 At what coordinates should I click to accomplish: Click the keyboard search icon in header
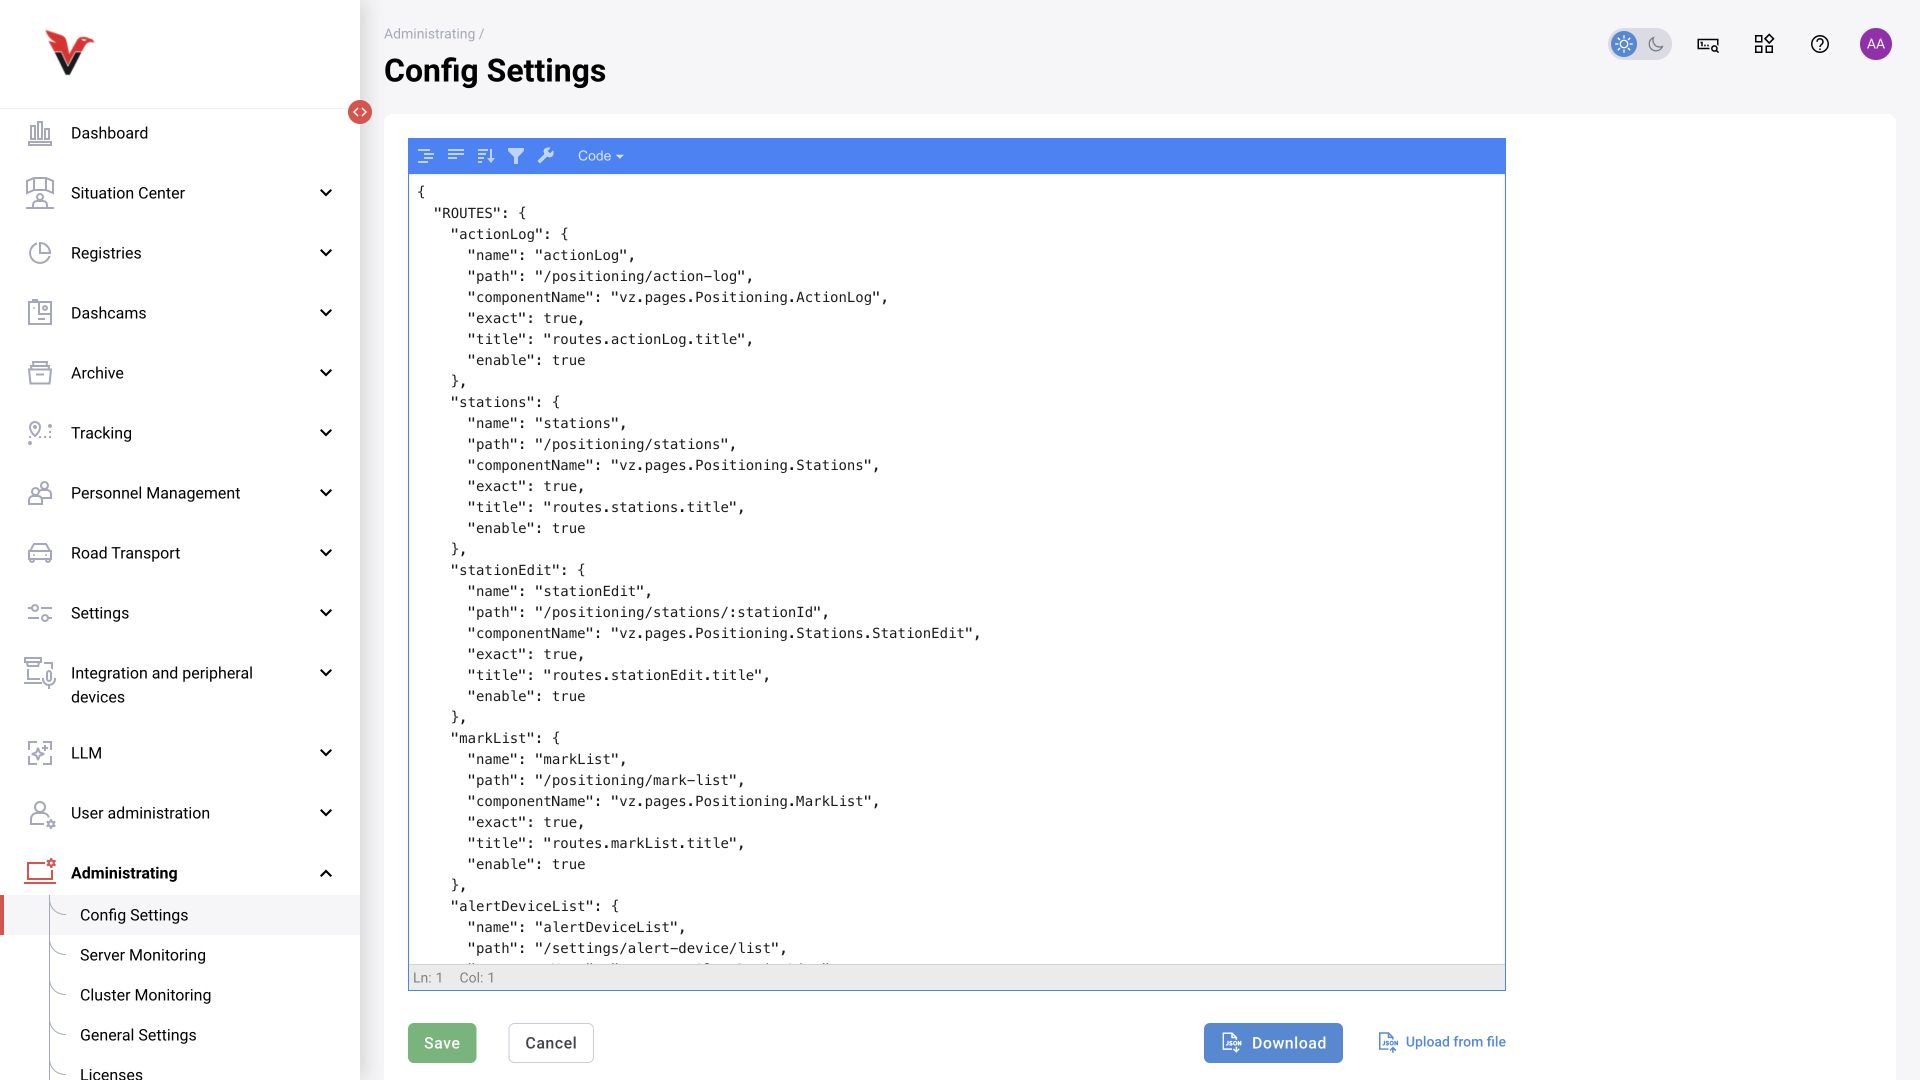[x=1708, y=44]
